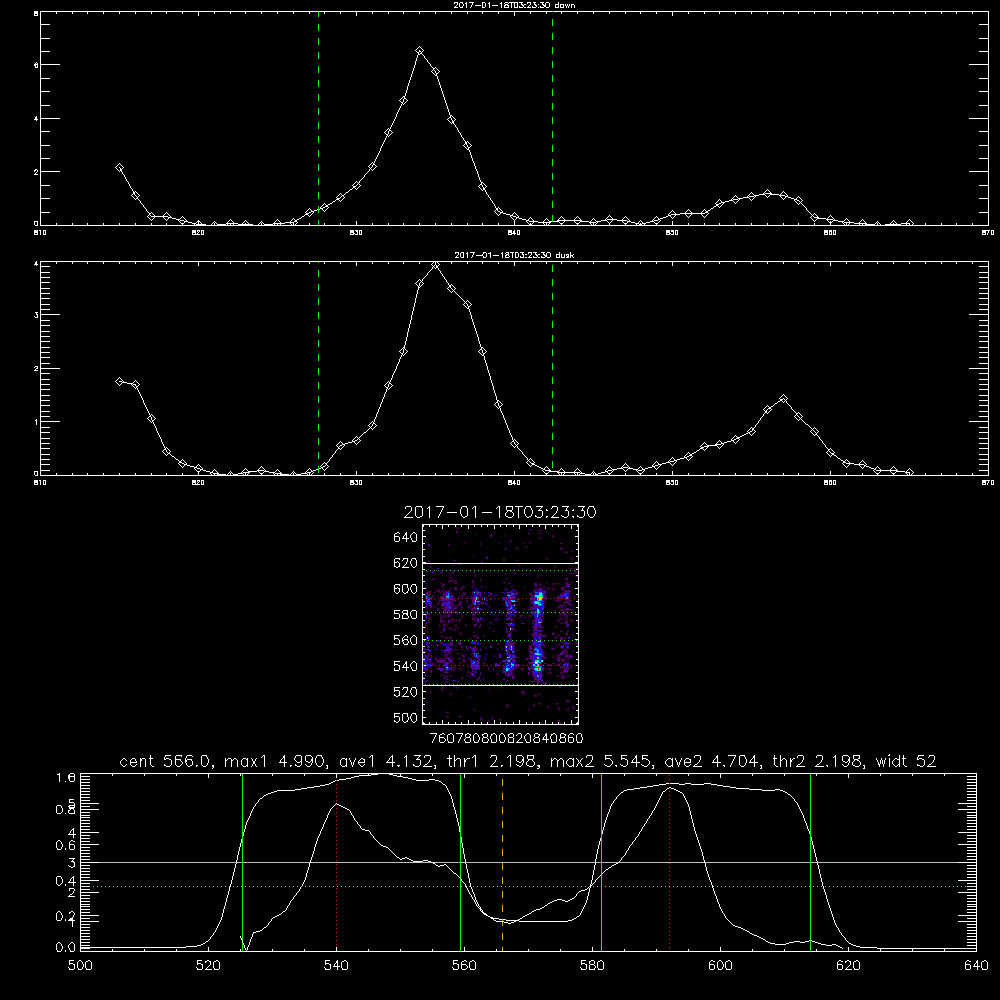The image size is (1000, 1000).
Task: Select the 'thr2 2.198' value in stats line
Action: coord(818,761)
